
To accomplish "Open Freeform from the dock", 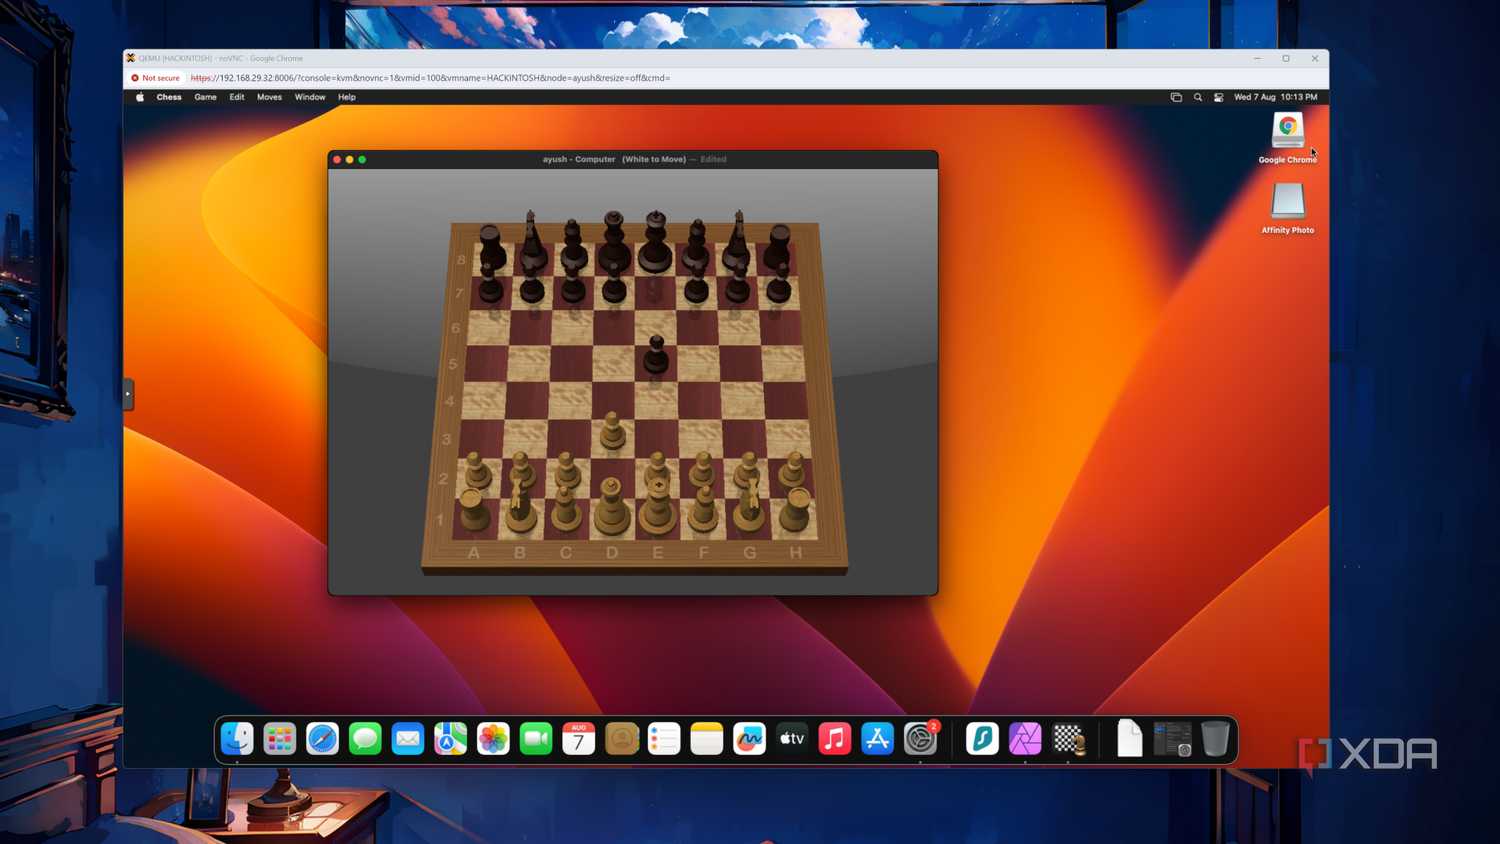I will point(749,739).
